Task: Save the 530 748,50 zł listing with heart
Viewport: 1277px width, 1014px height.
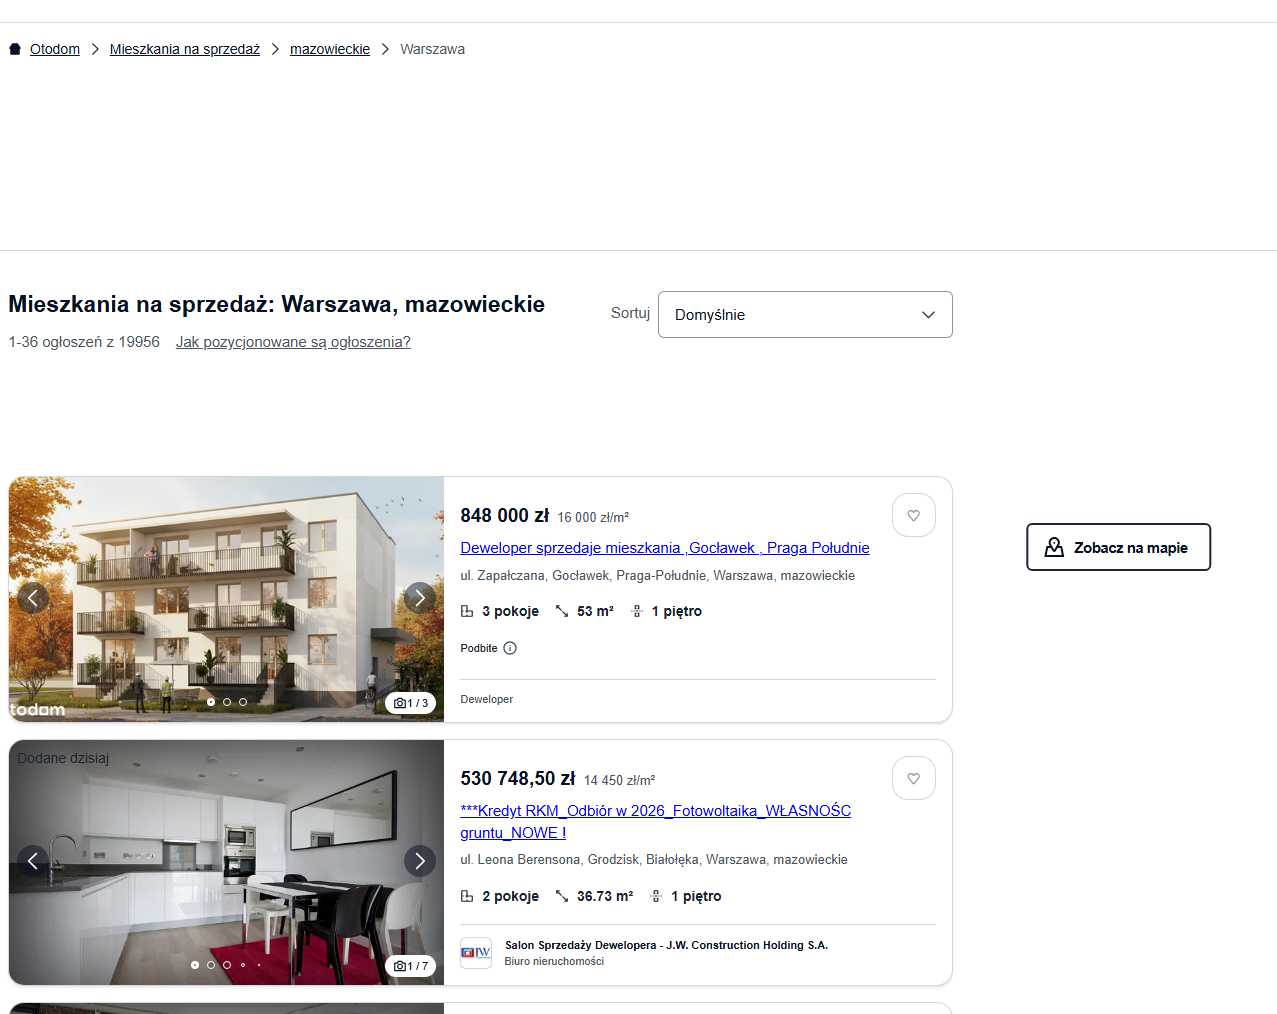Action: point(914,778)
